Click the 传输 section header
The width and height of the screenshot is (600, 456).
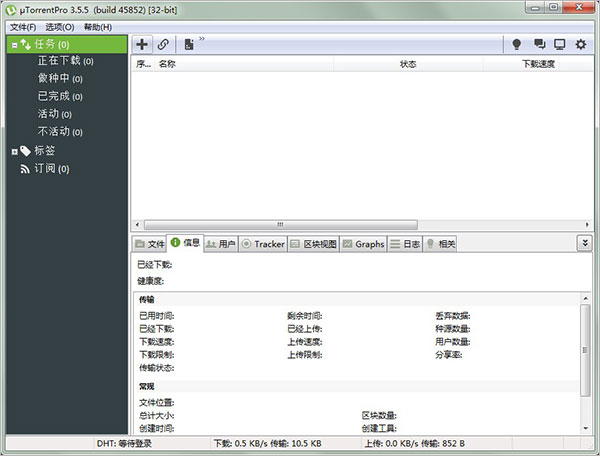[x=147, y=299]
